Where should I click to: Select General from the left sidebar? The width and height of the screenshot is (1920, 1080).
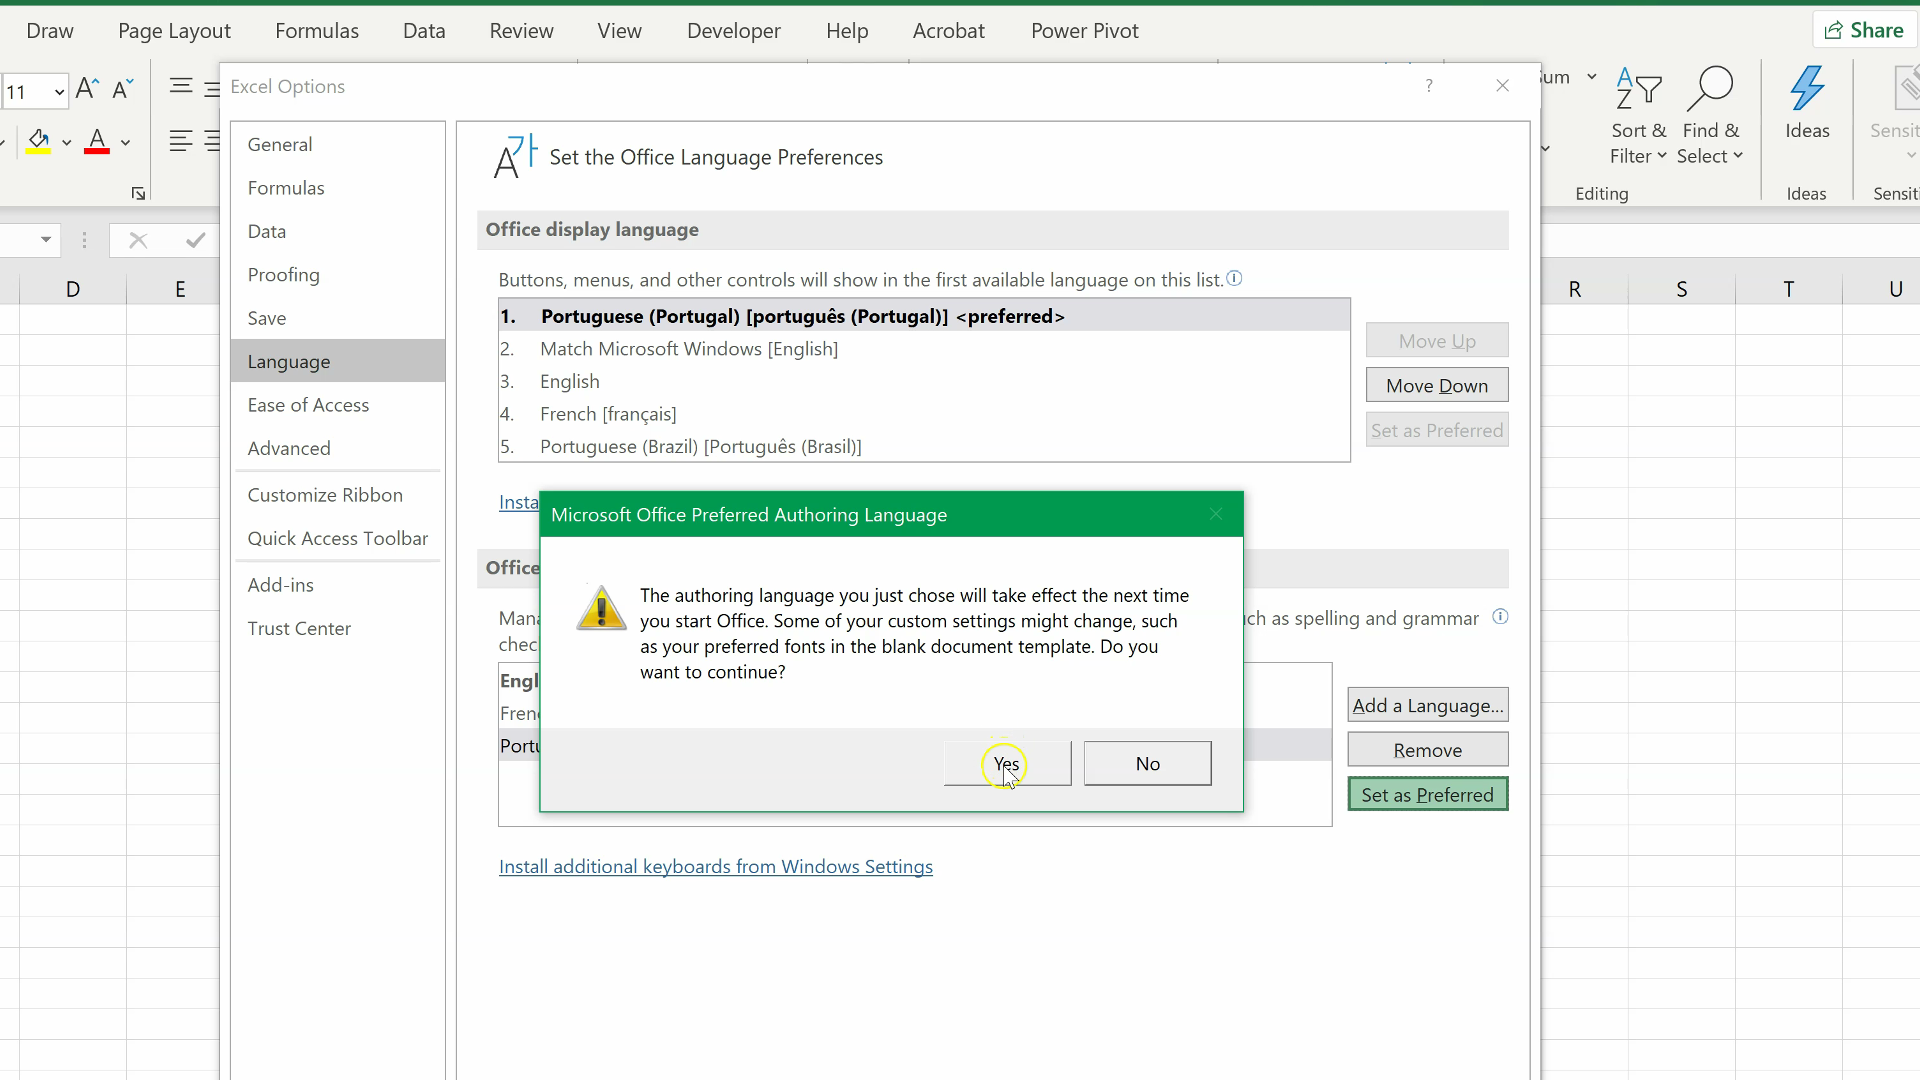click(281, 144)
